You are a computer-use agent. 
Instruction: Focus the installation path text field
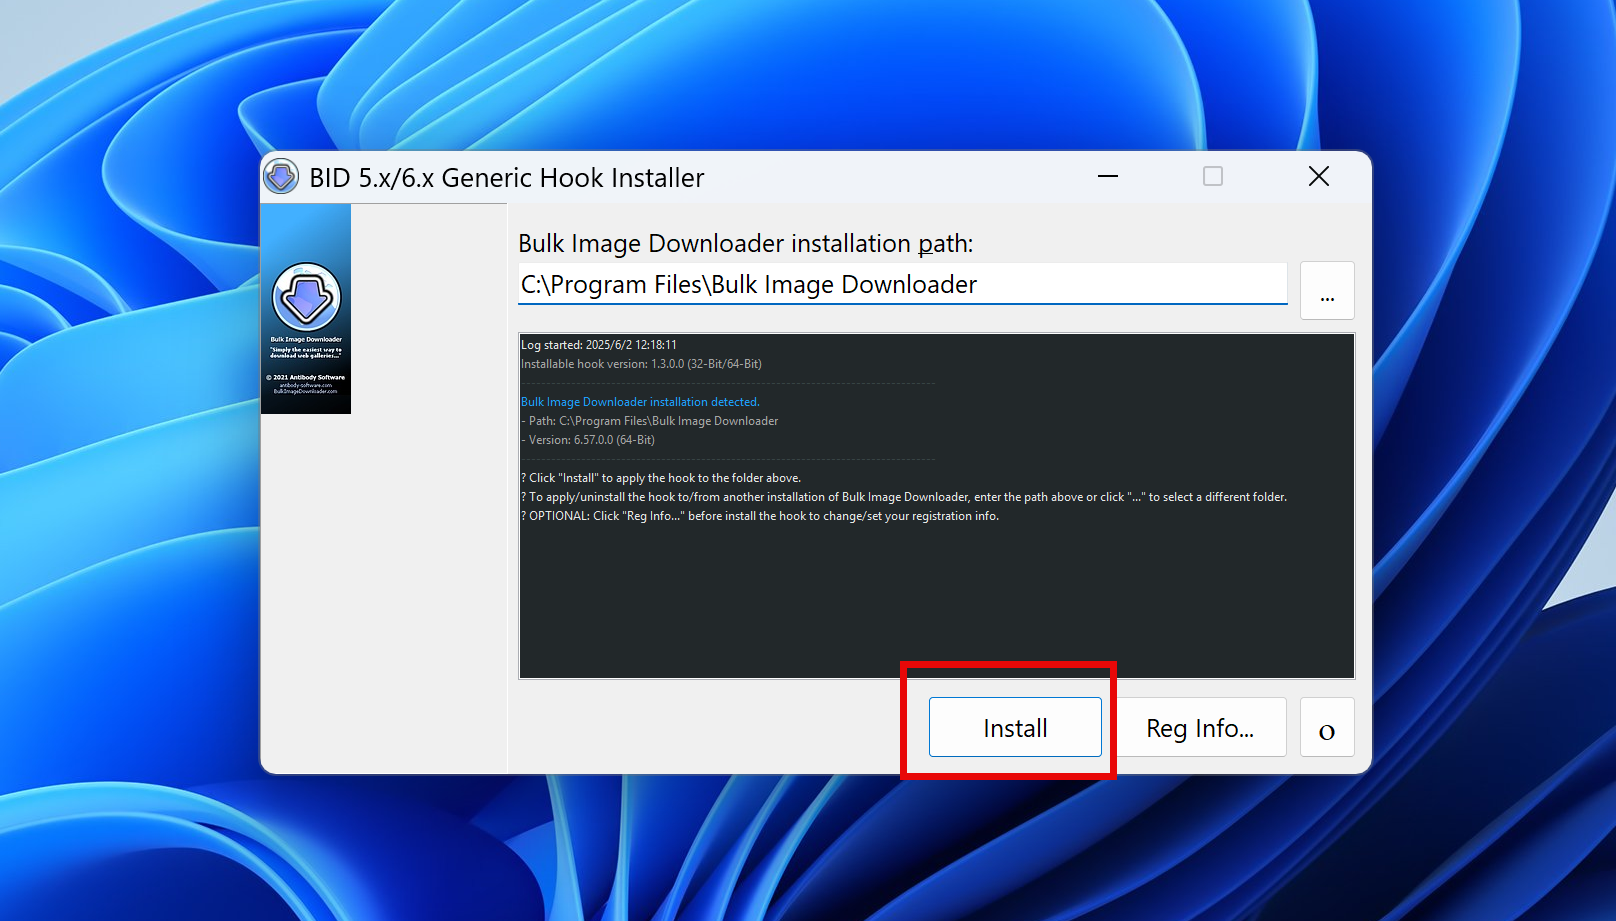902,285
